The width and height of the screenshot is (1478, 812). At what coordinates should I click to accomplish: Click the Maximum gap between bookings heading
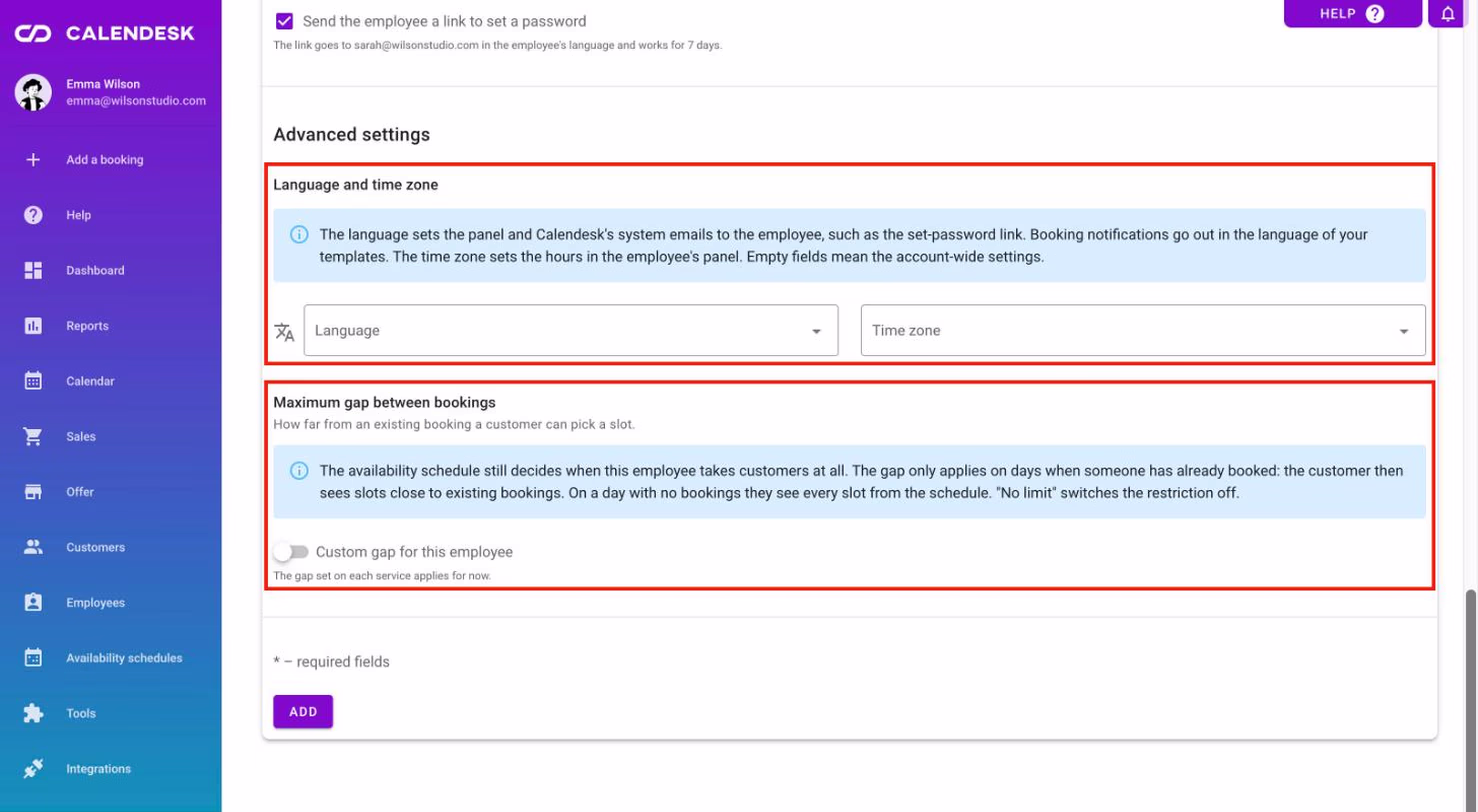[385, 403]
